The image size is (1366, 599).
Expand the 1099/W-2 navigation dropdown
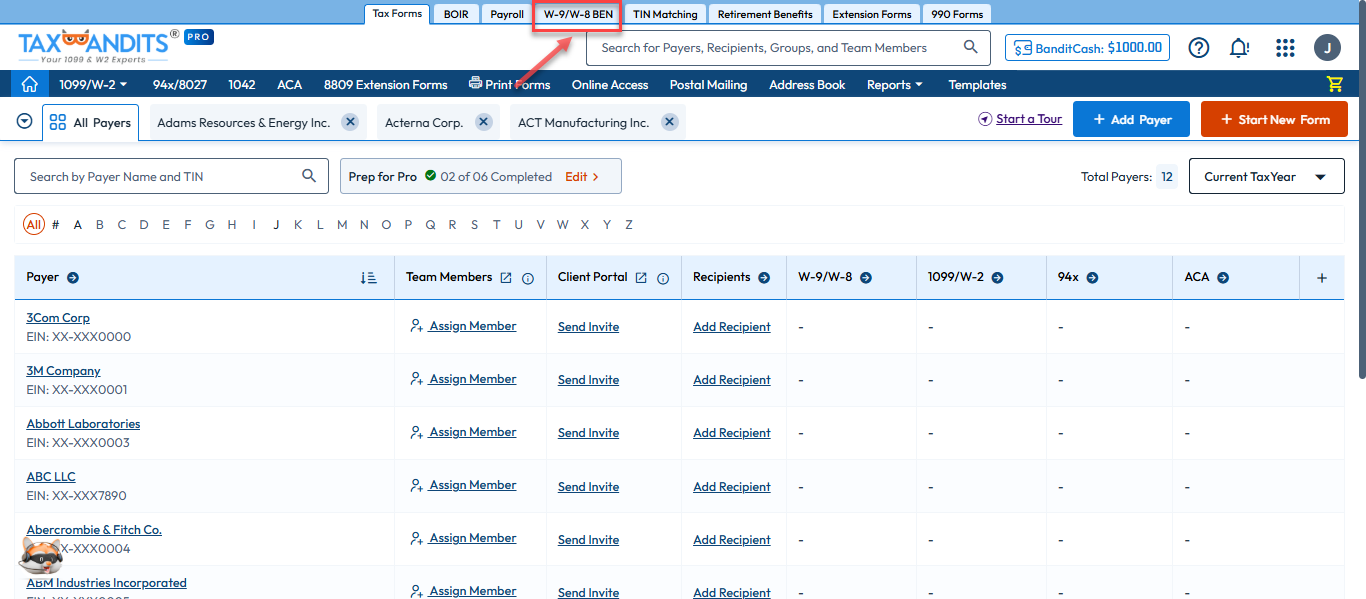[x=93, y=84]
